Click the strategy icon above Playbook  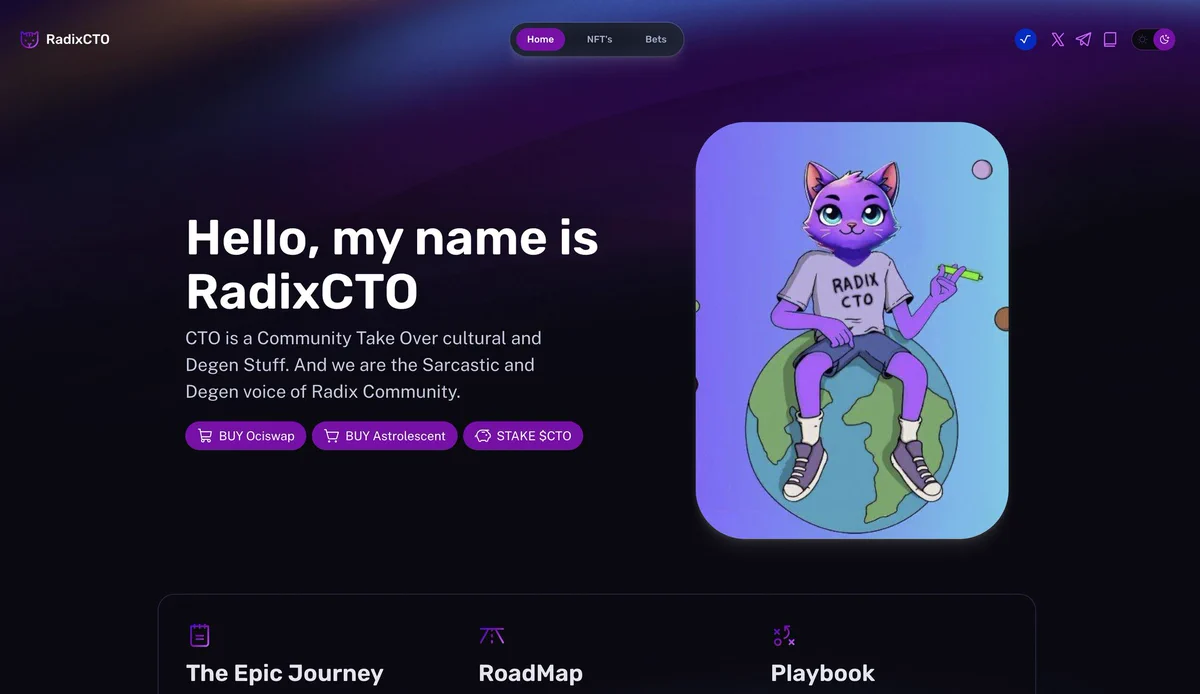(x=783, y=635)
